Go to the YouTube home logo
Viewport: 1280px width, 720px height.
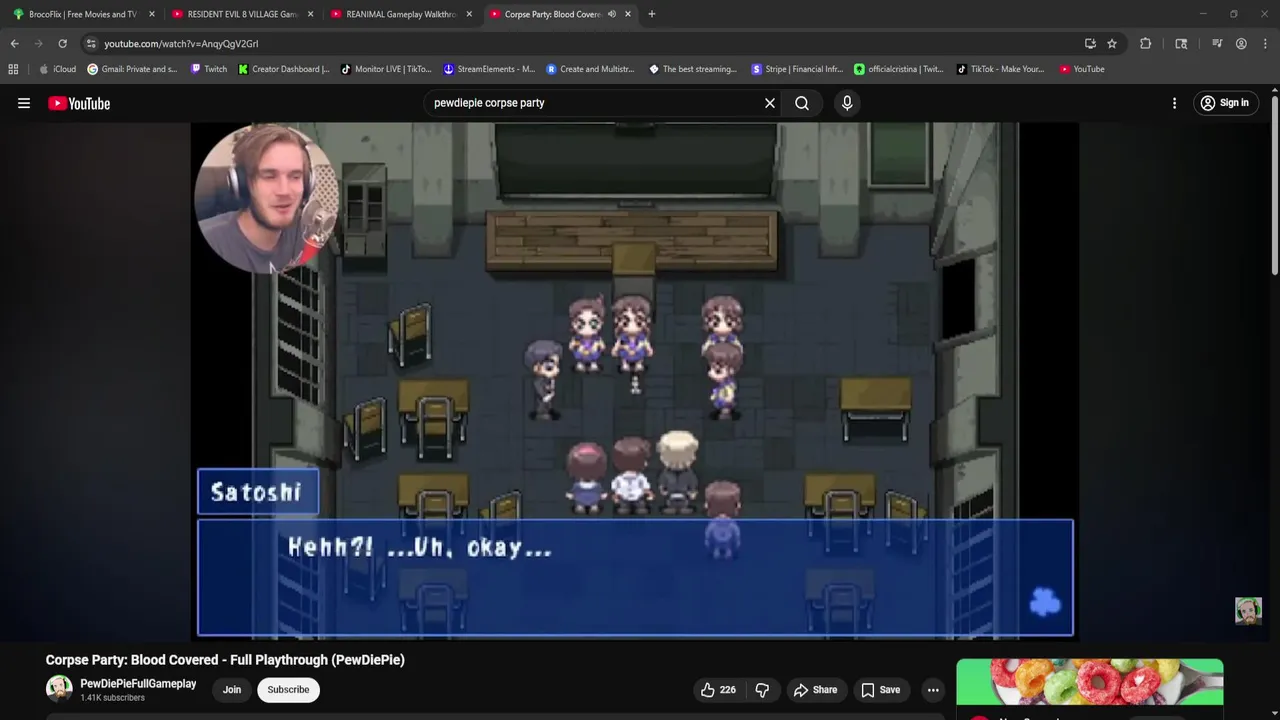pyautogui.click(x=79, y=103)
